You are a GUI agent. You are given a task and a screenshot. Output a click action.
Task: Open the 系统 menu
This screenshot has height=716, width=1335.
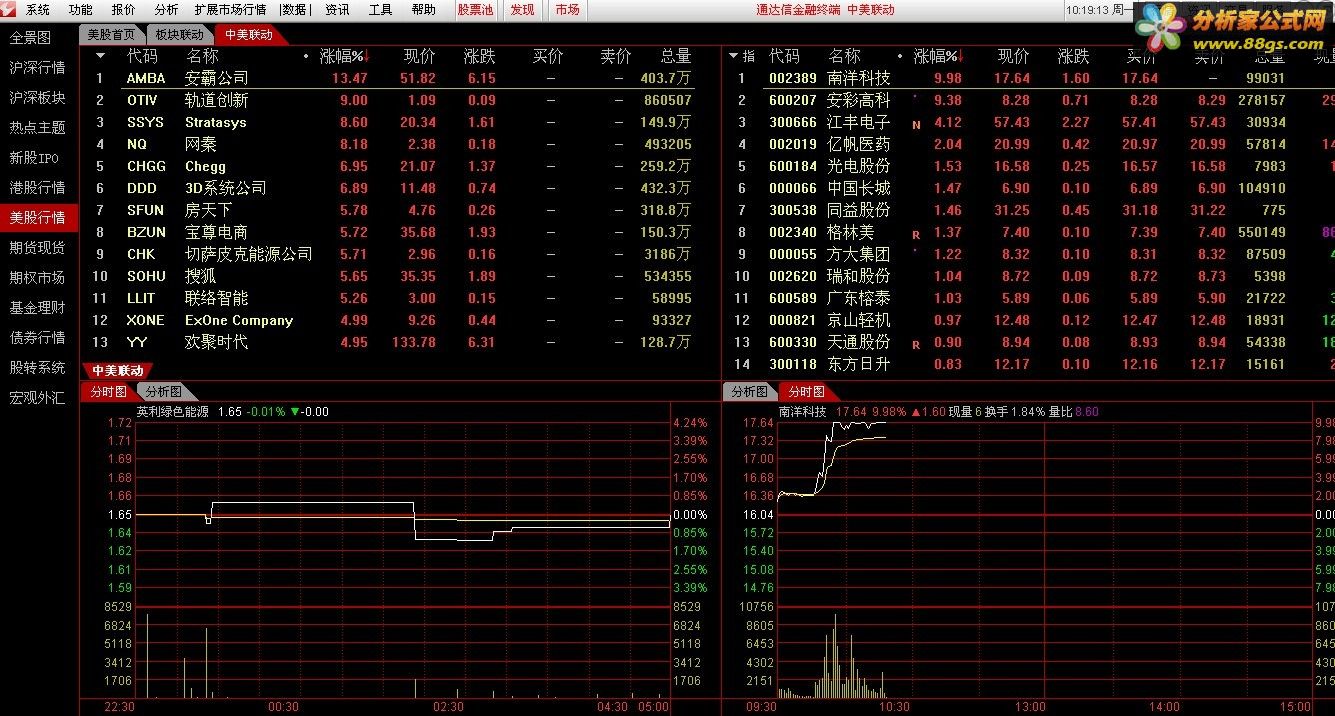tap(38, 10)
